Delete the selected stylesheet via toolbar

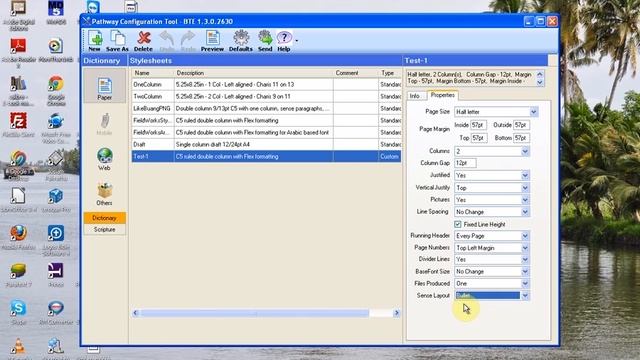[x=143, y=41]
